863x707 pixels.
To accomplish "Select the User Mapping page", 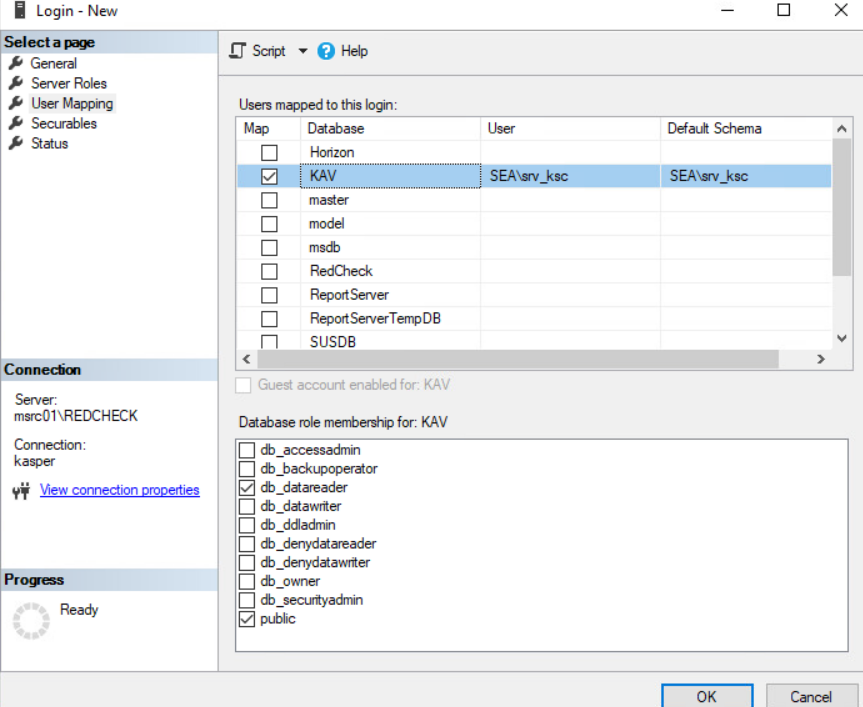I will 72,103.
